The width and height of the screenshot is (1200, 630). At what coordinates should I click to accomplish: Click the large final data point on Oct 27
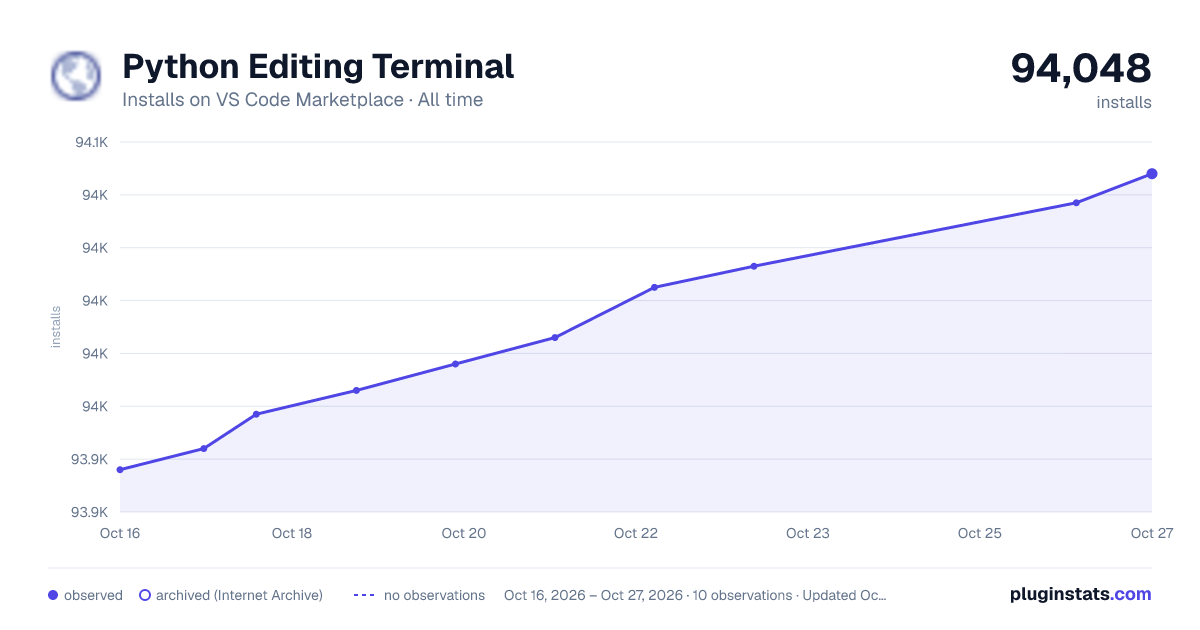(1152, 174)
